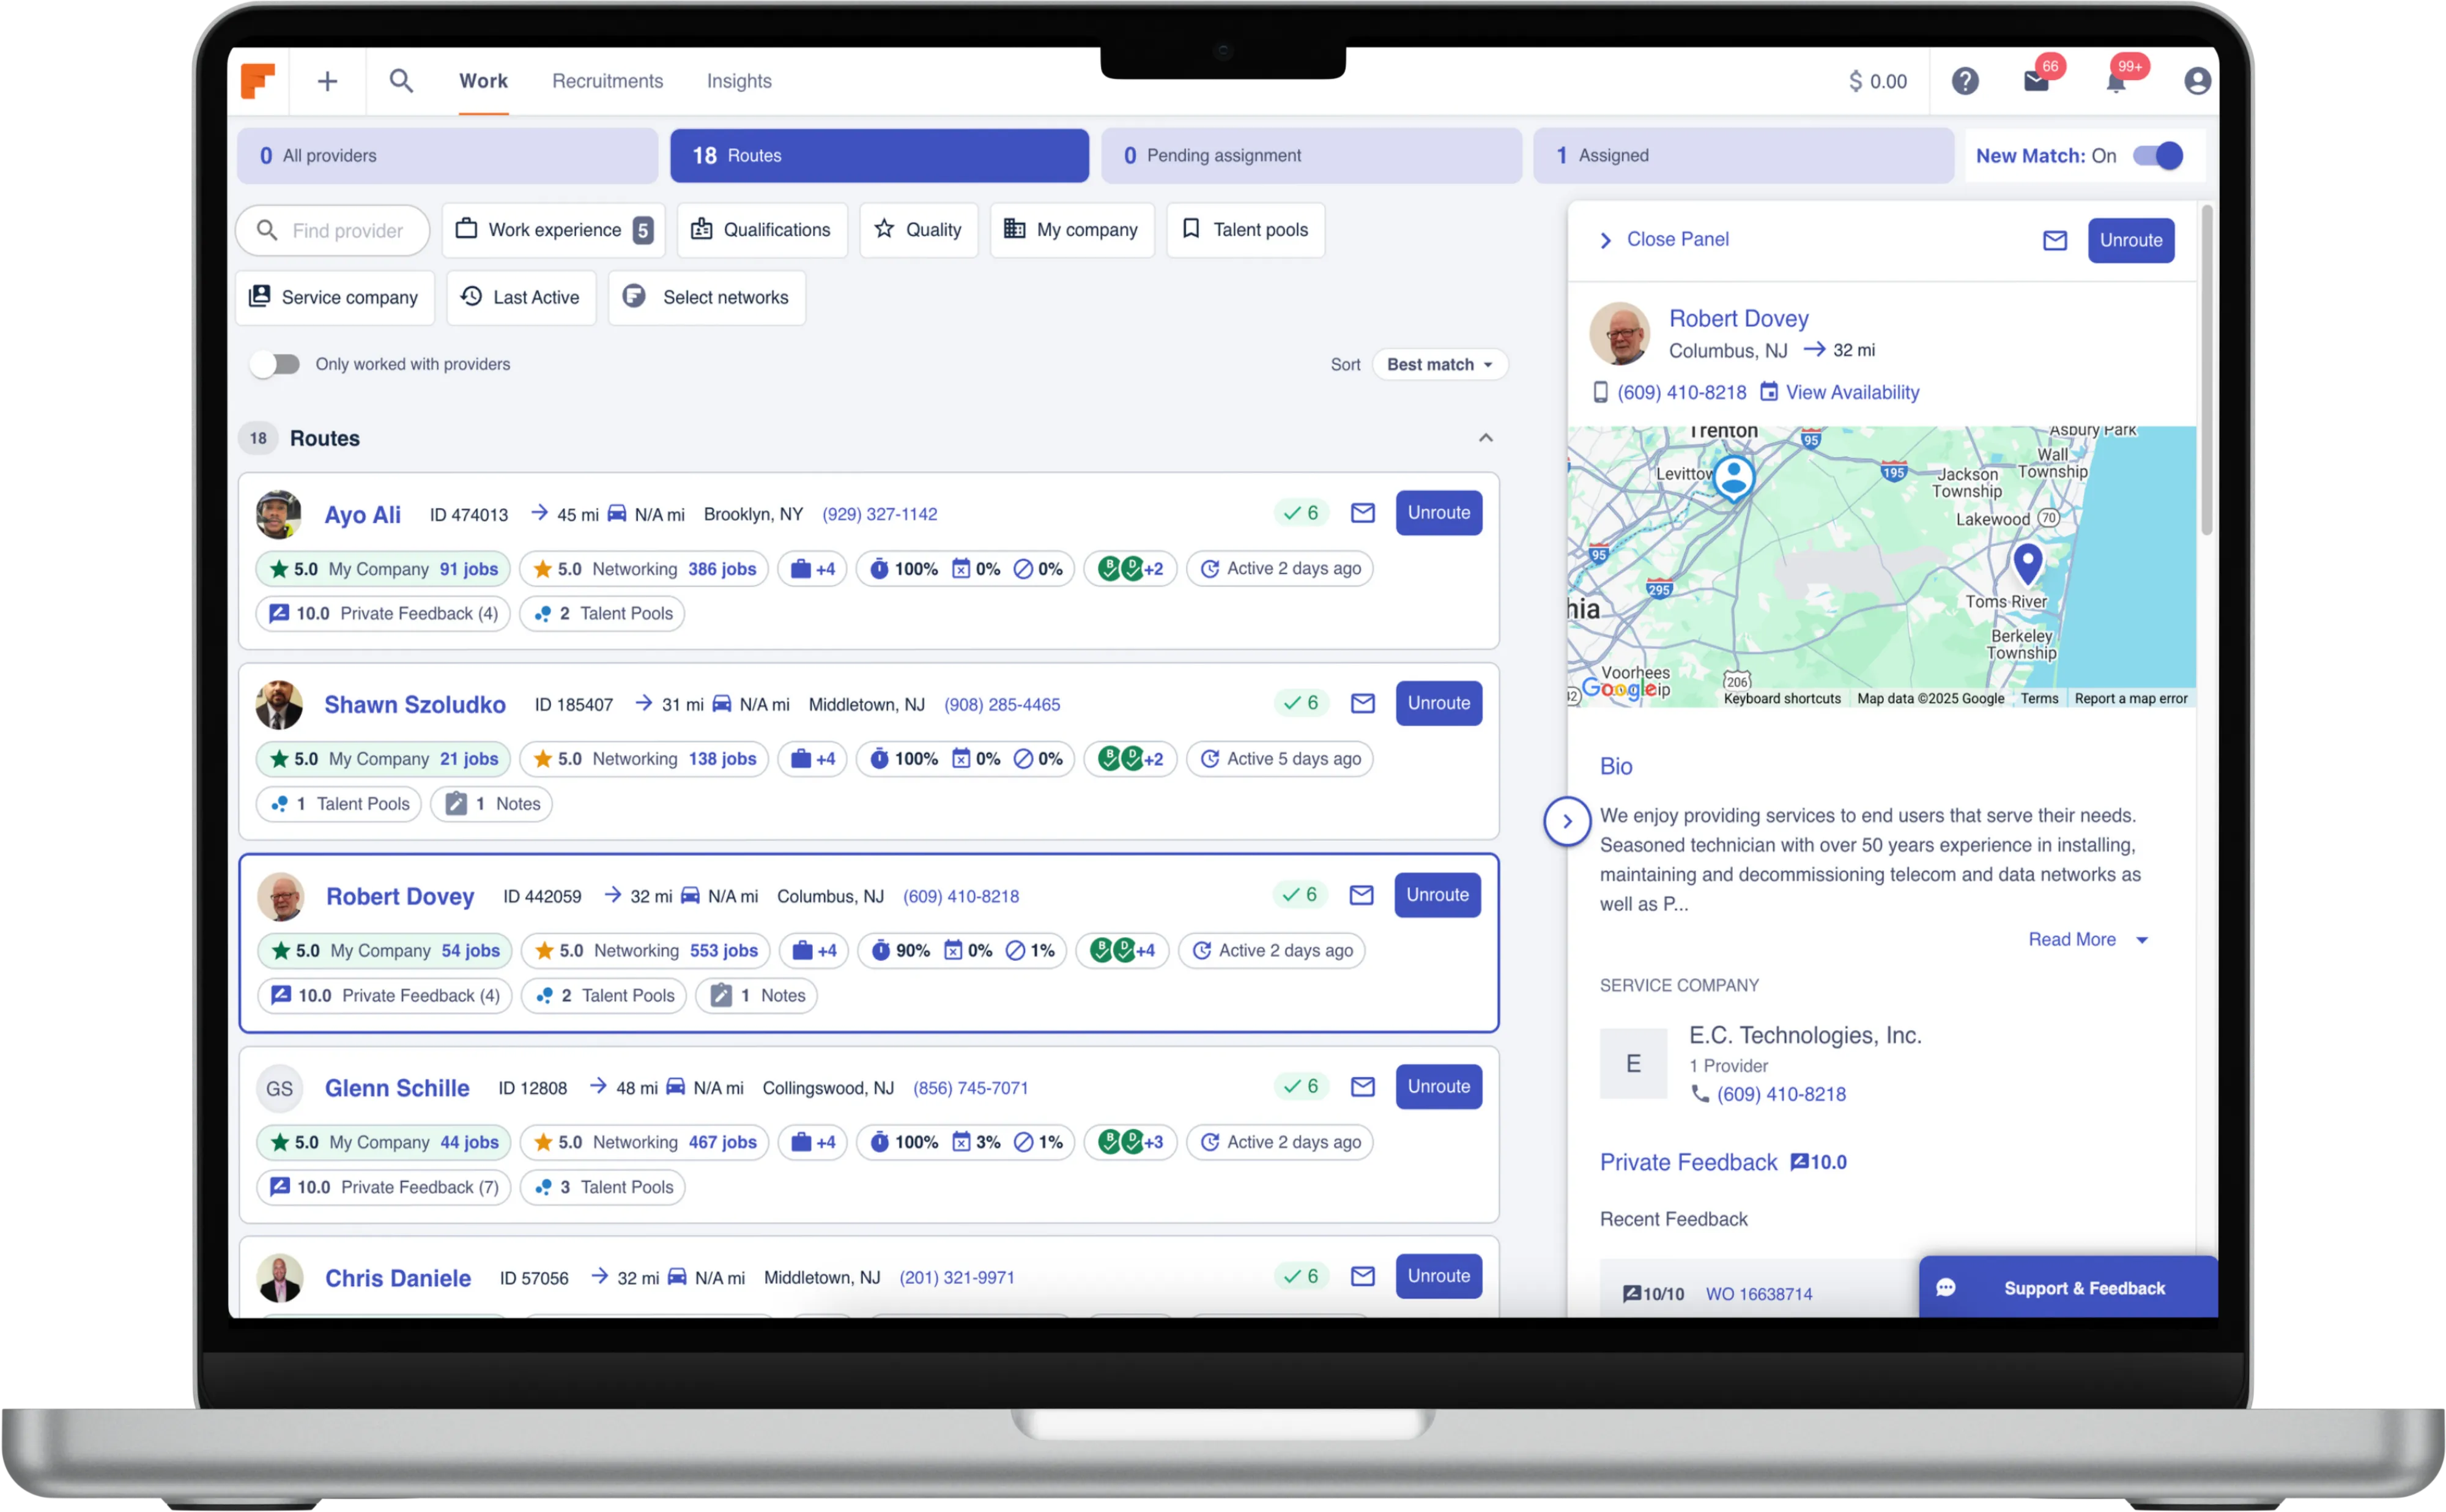Open the help question mark icon
Image resolution: width=2446 pixels, height=1512 pixels.
click(1964, 81)
